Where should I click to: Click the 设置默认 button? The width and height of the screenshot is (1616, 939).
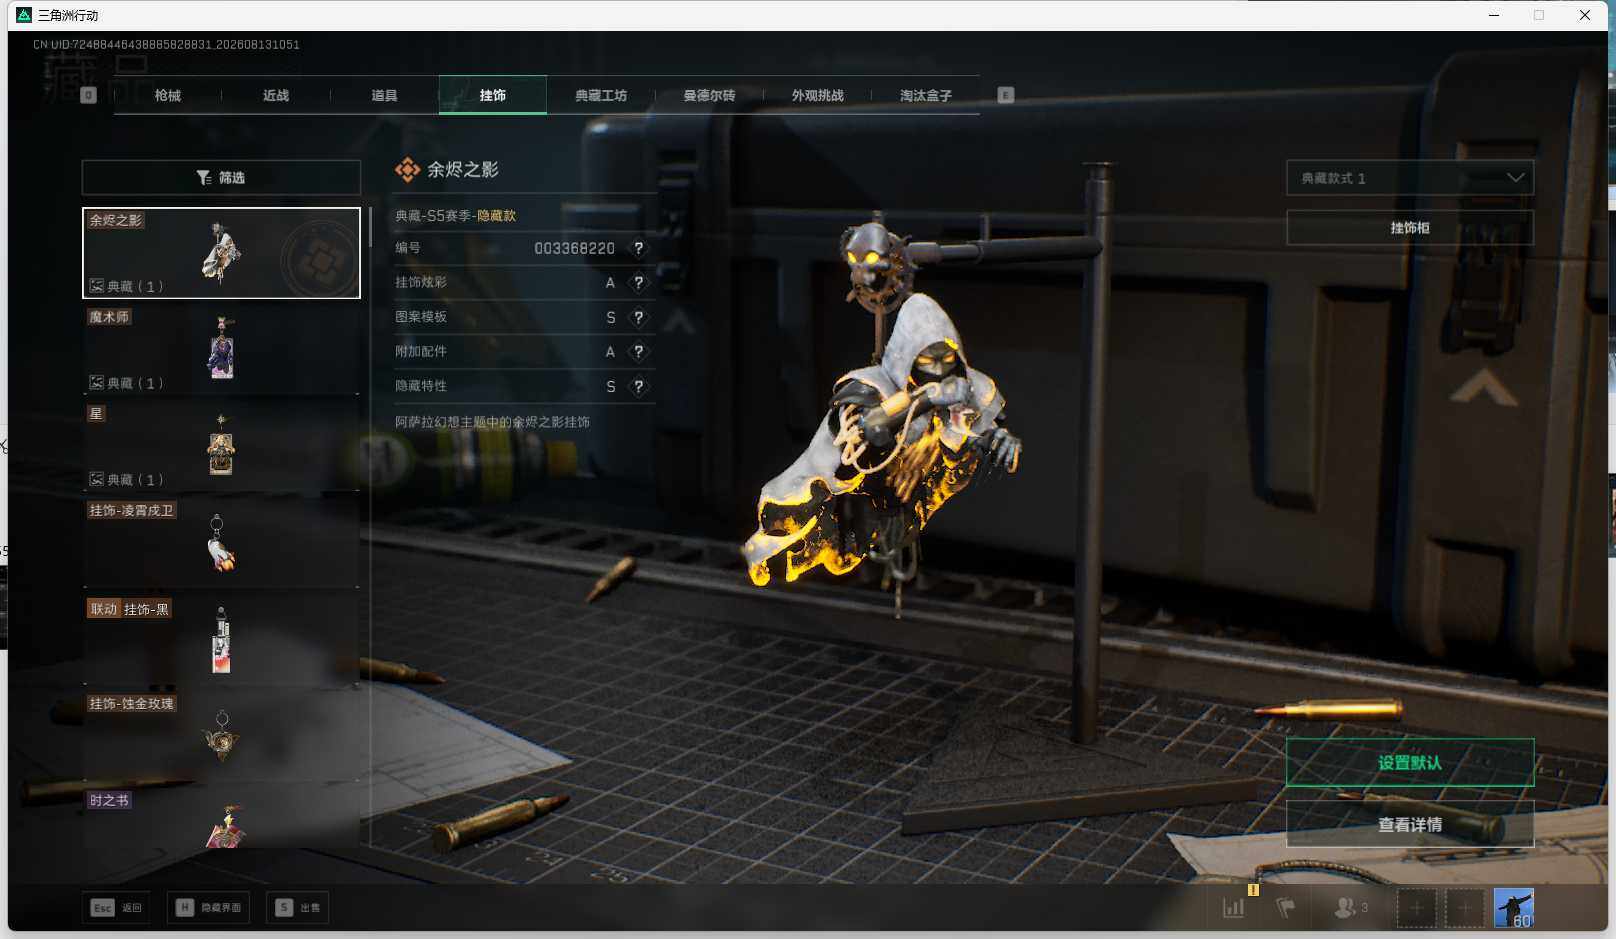tap(1410, 763)
